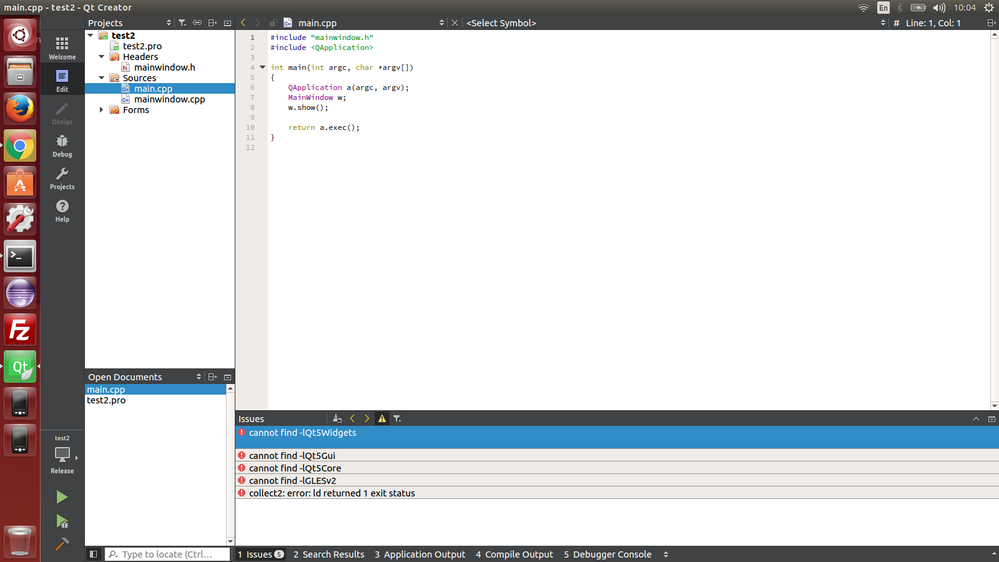
Task: Split the Projects side panel
Action: [213, 23]
